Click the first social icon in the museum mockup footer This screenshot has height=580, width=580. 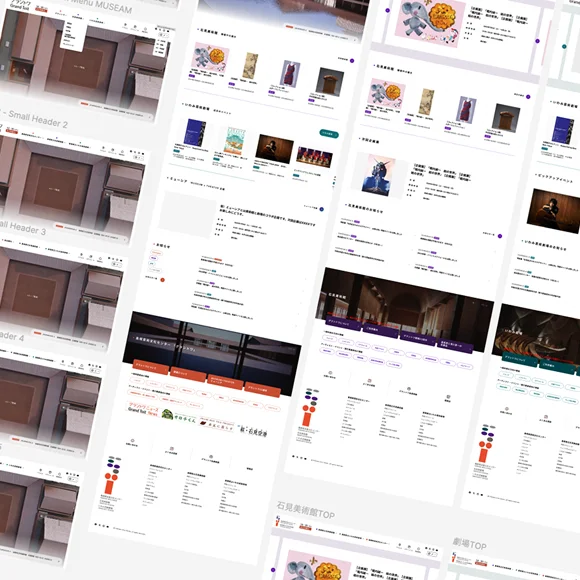click(x=293, y=456)
